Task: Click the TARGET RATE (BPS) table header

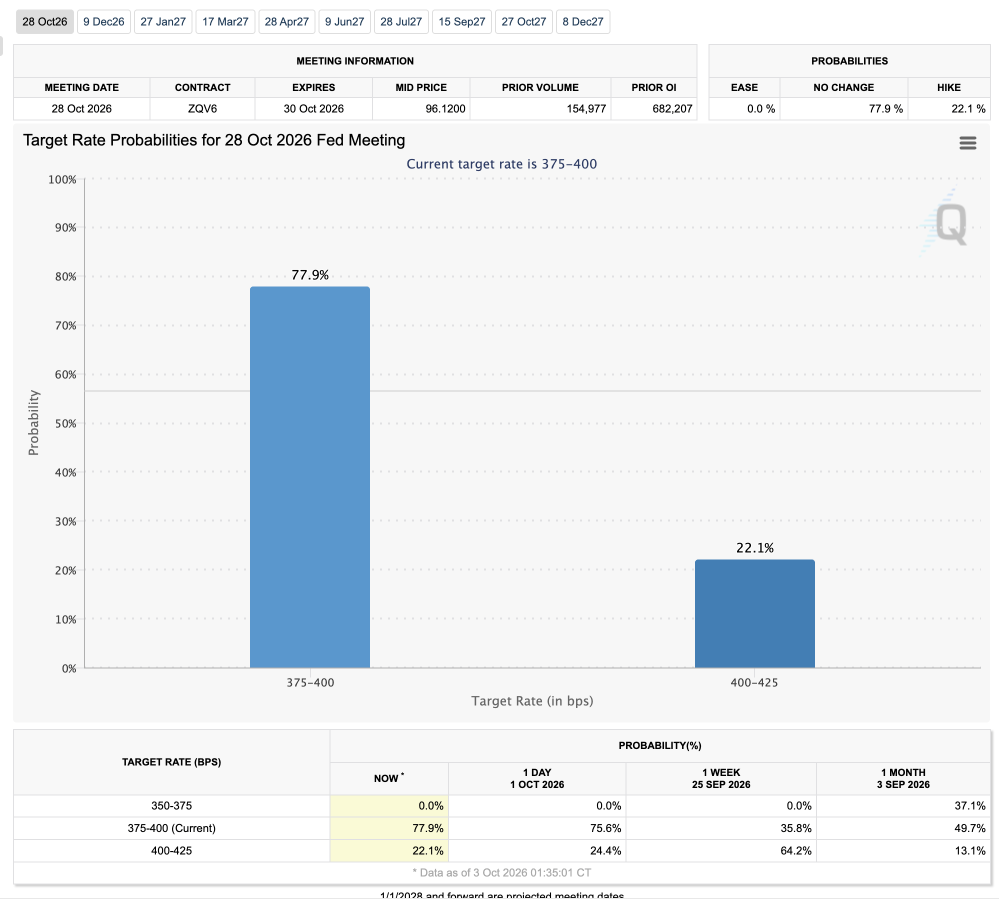Action: pyautogui.click(x=171, y=762)
